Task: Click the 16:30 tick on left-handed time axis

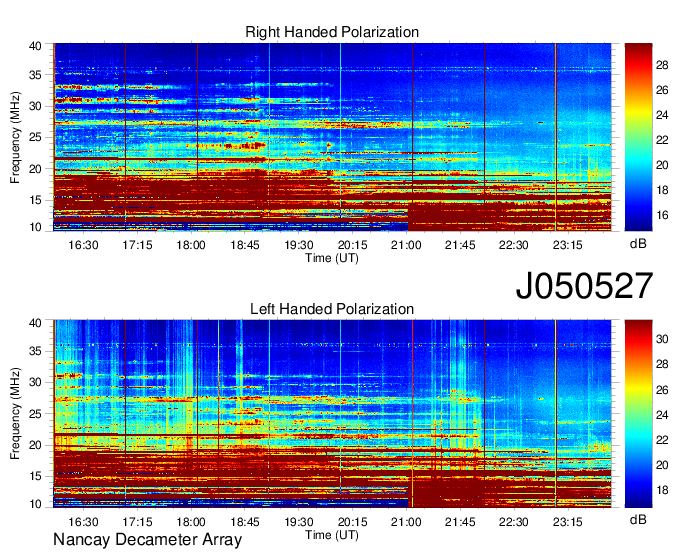Action: coord(83,522)
